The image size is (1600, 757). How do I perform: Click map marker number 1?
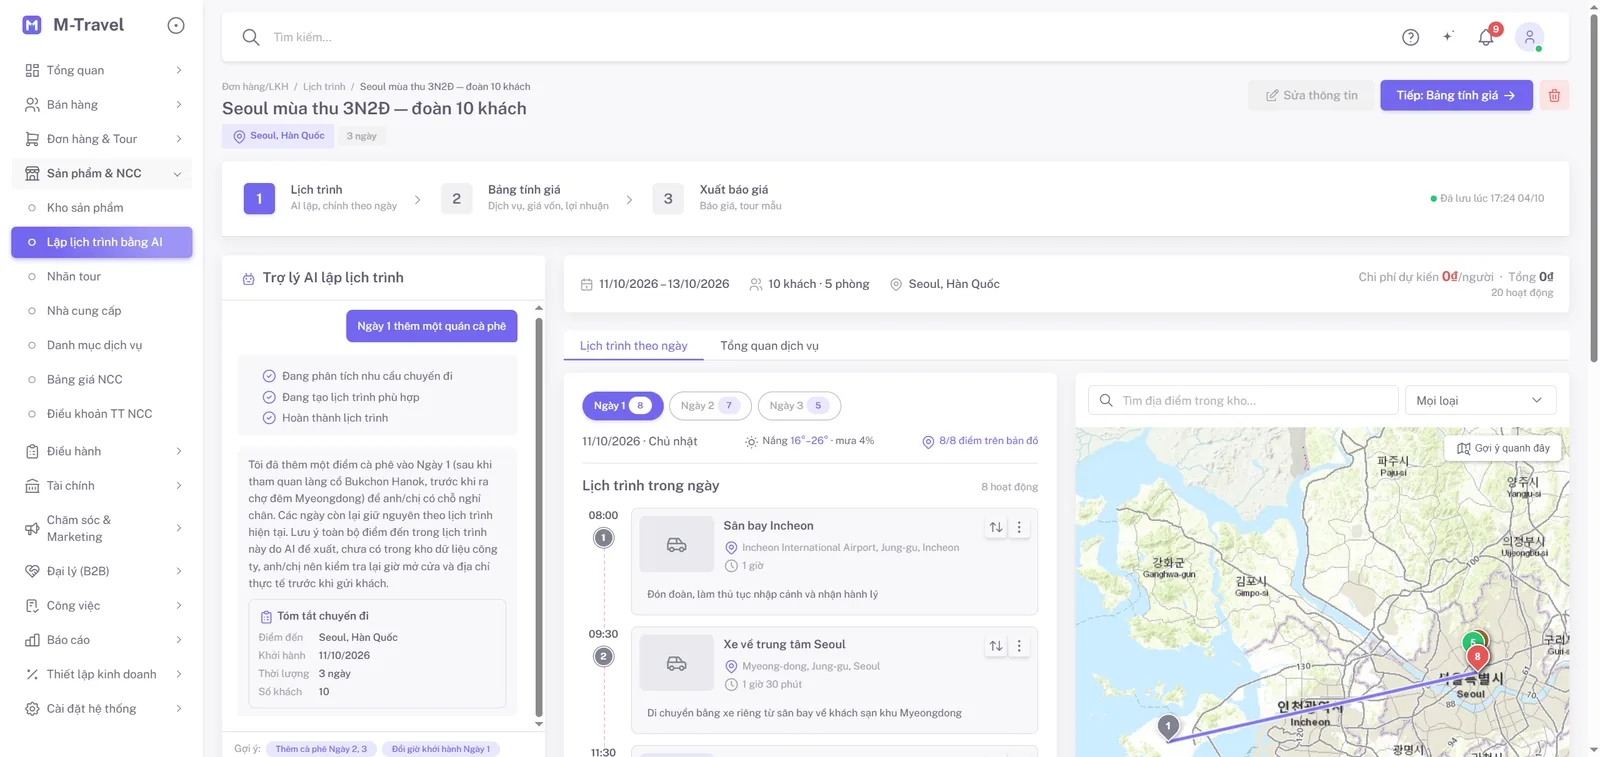click(1168, 726)
